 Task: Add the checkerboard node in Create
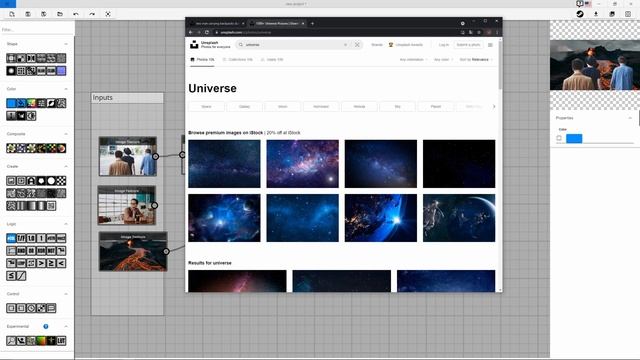(61, 180)
